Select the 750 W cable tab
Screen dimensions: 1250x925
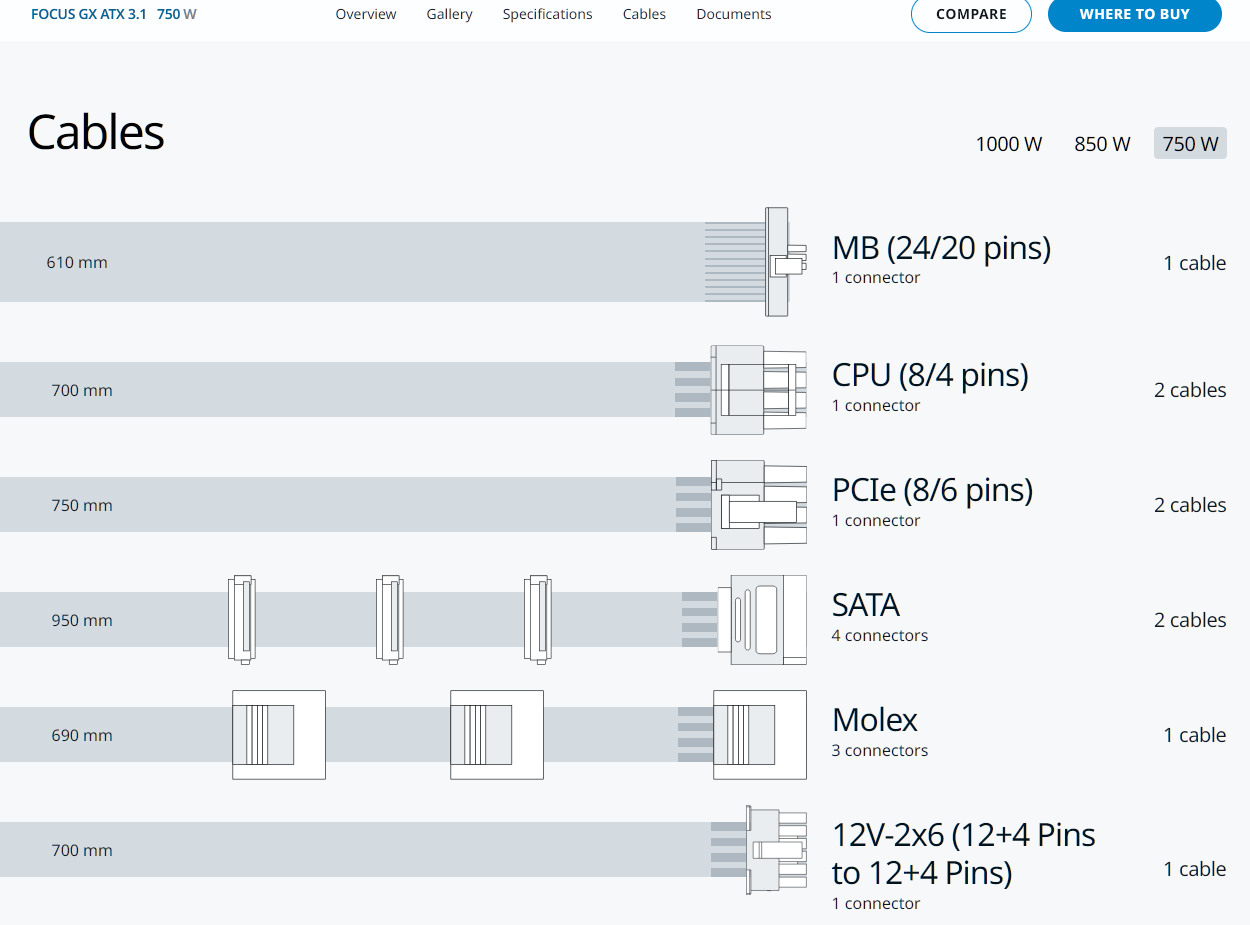pyautogui.click(x=1190, y=144)
